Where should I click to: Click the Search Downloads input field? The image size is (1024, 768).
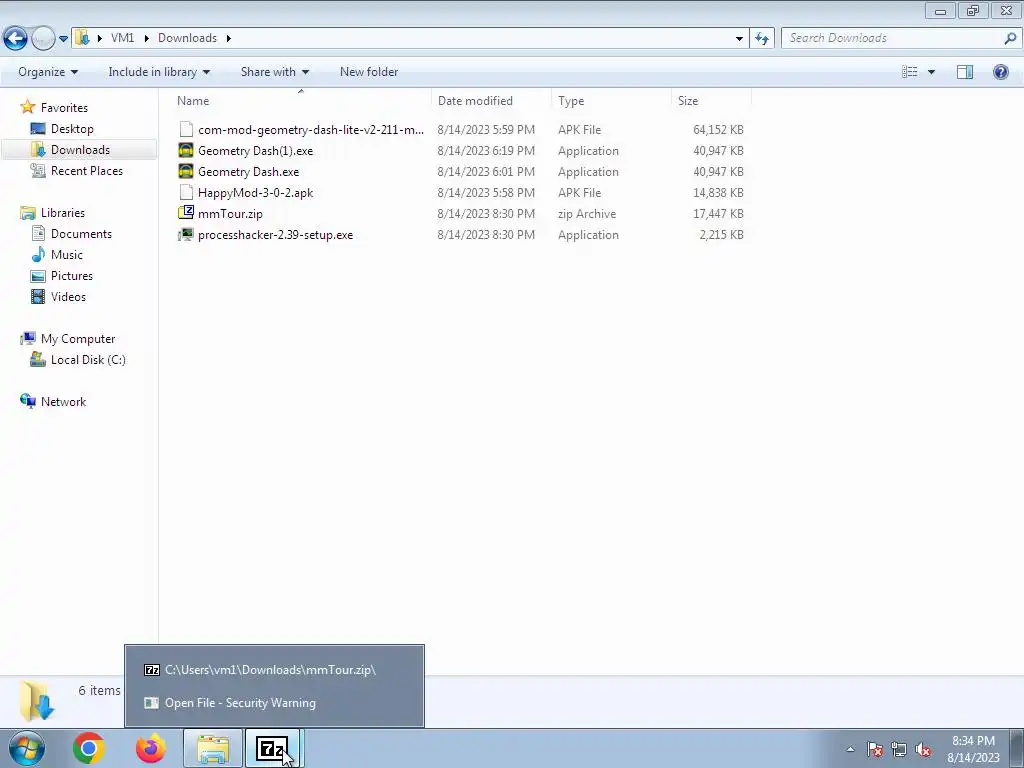pos(891,38)
